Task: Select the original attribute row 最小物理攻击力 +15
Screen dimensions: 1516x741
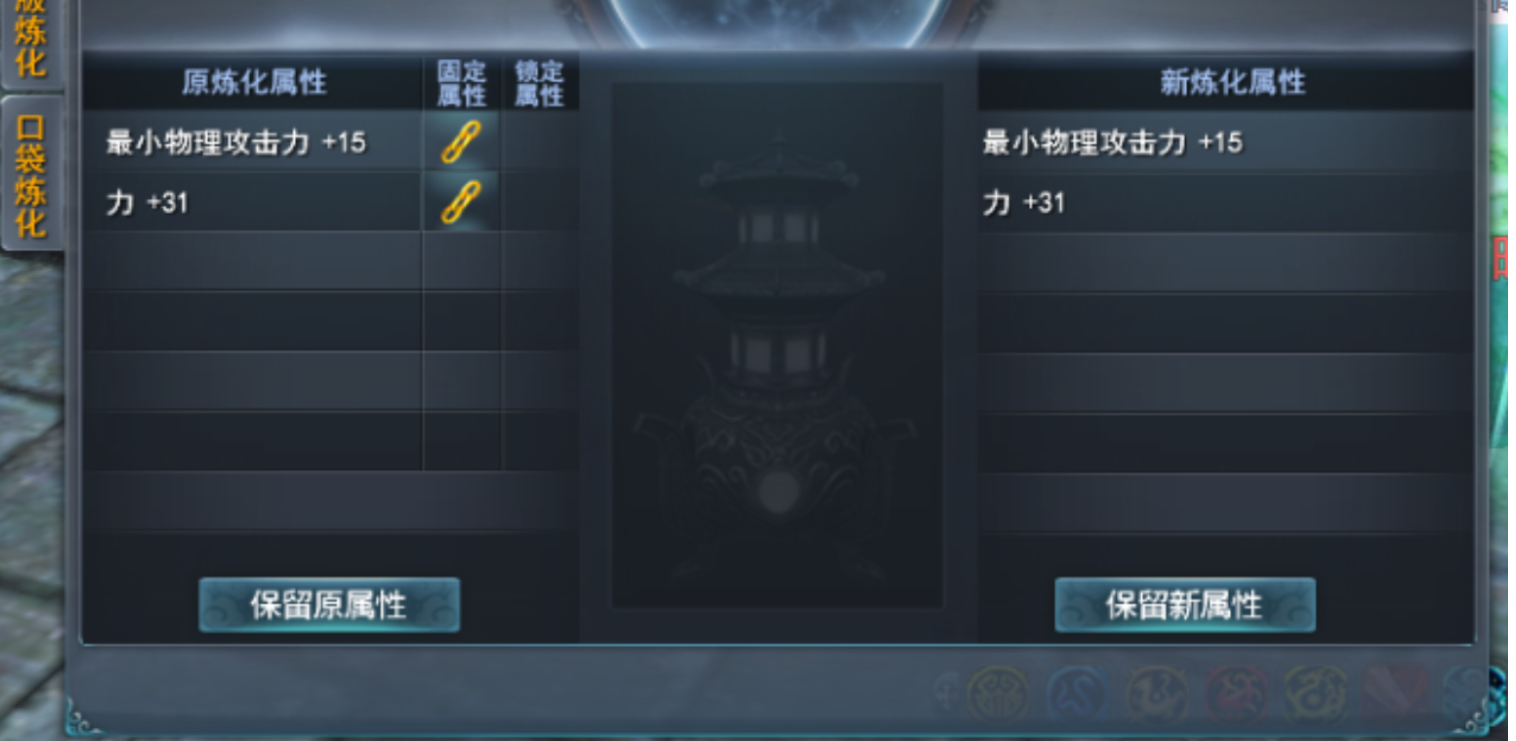Action: [x=252, y=142]
